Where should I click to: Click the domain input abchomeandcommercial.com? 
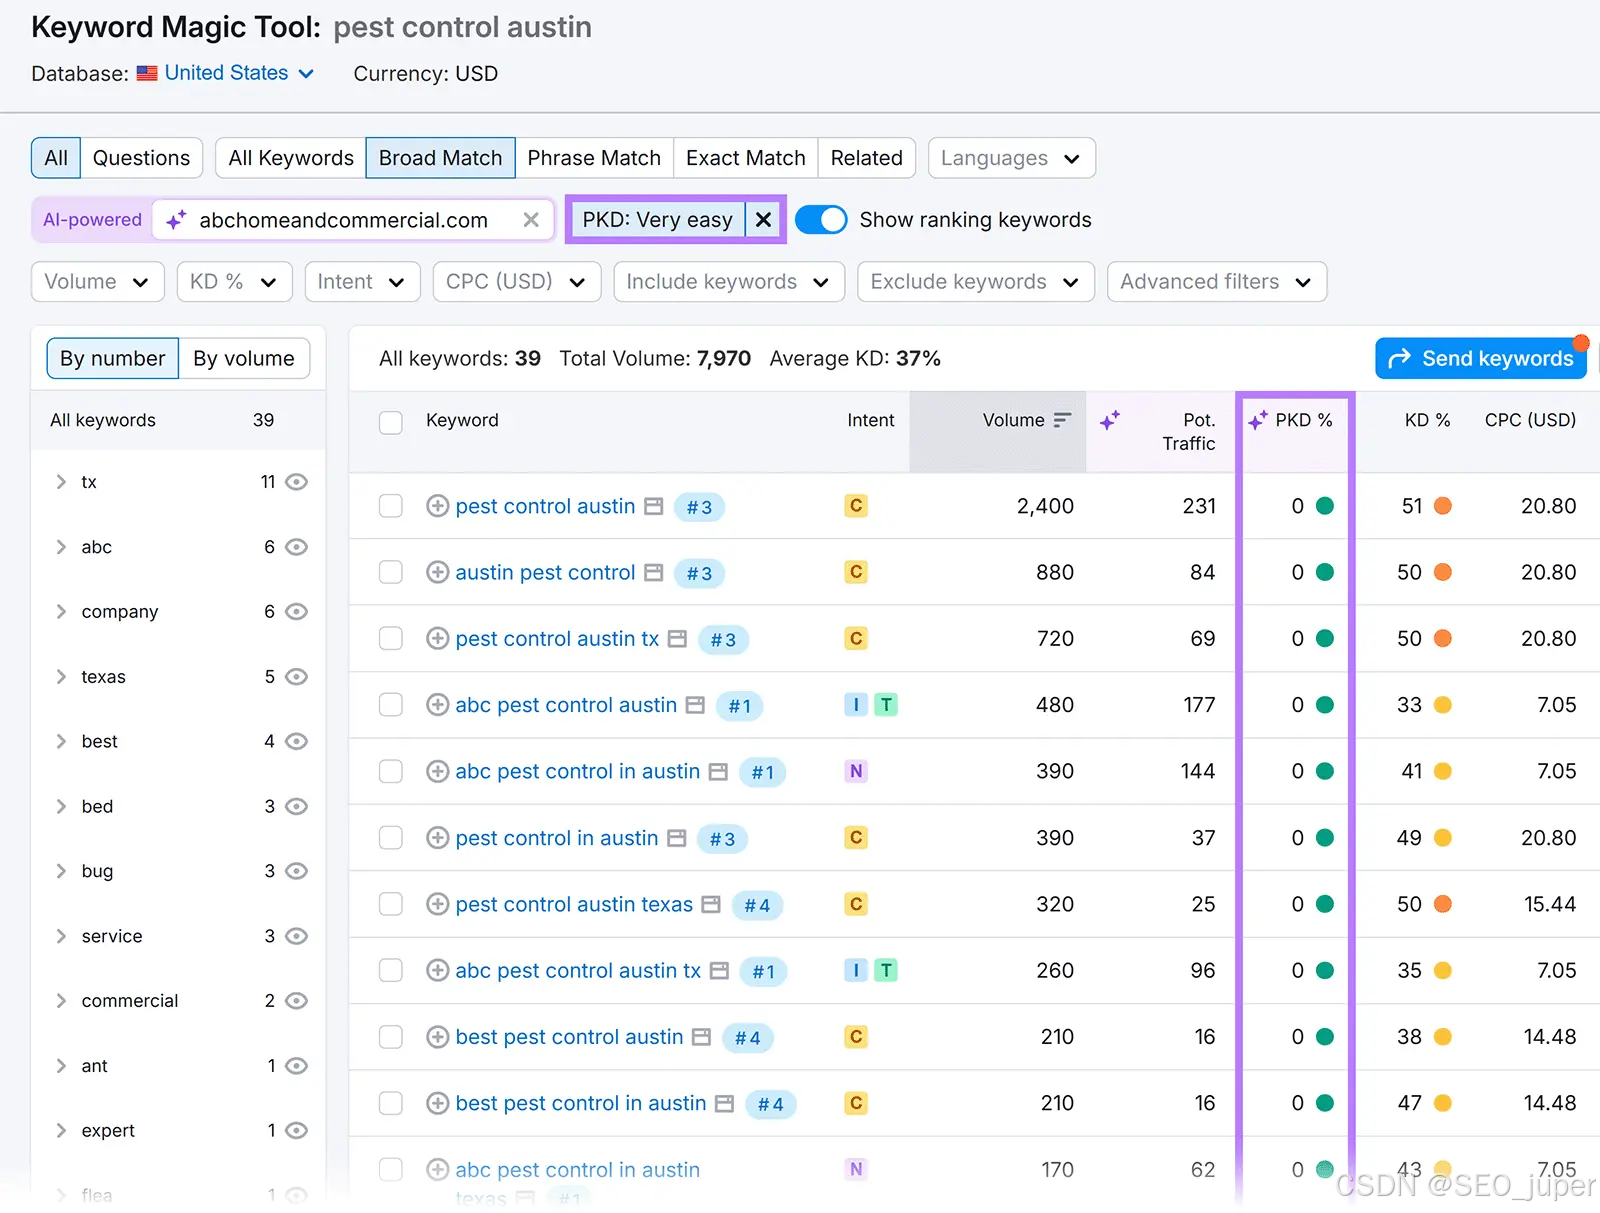coord(343,220)
